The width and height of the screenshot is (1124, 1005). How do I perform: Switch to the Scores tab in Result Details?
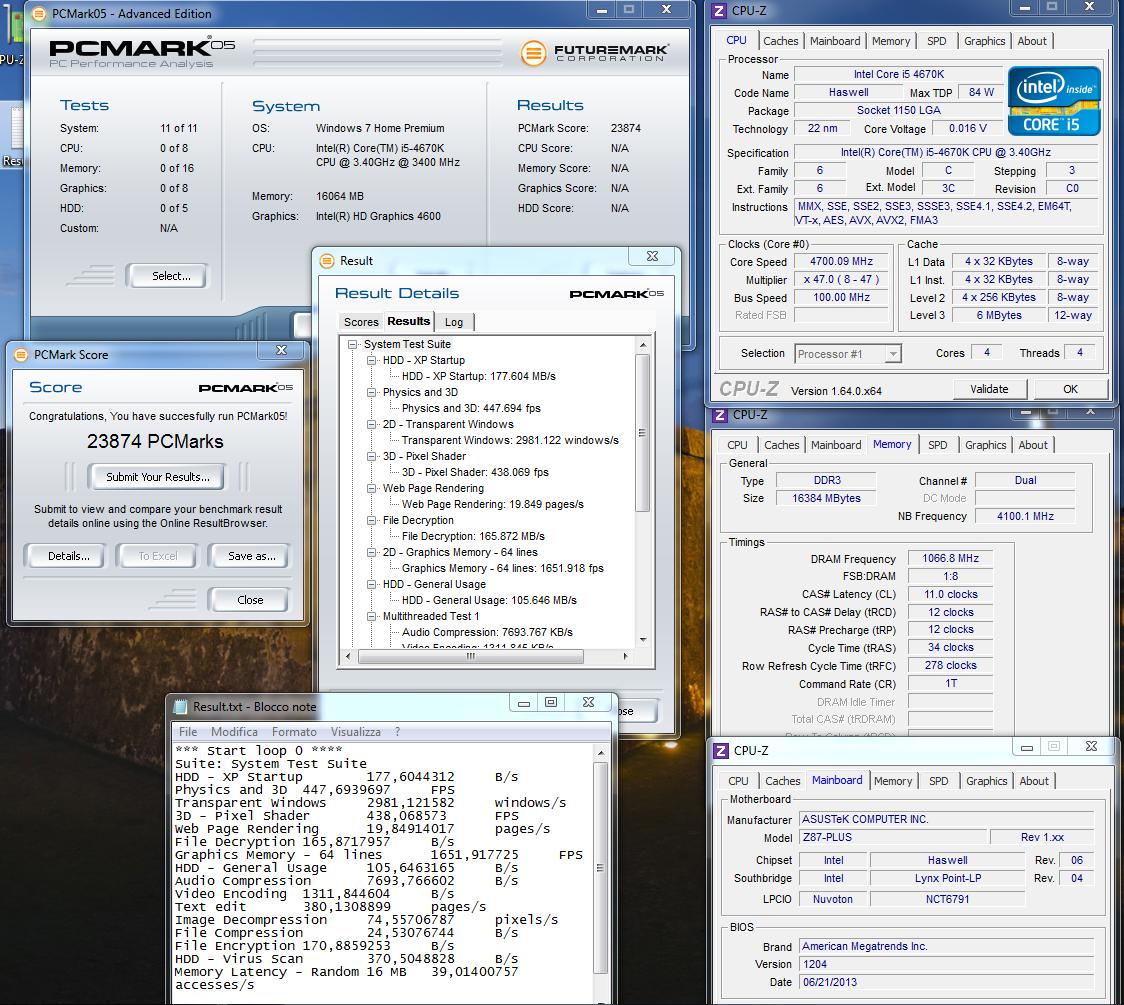pyautogui.click(x=361, y=323)
